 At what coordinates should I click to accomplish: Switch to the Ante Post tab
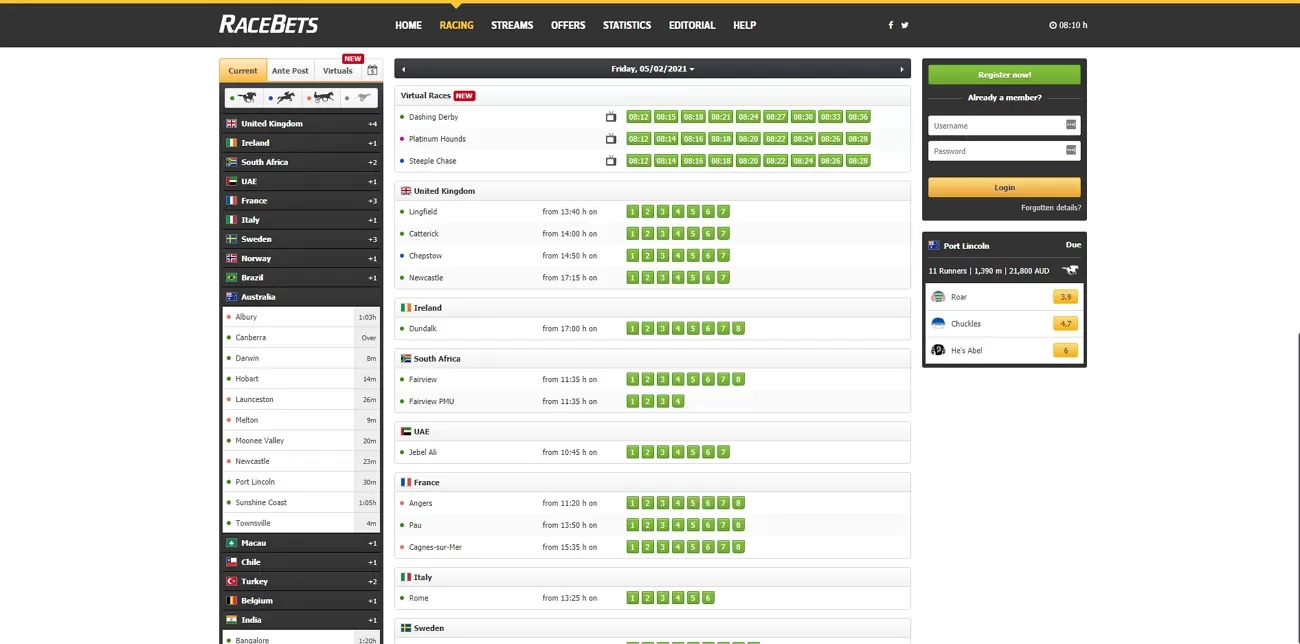point(291,71)
